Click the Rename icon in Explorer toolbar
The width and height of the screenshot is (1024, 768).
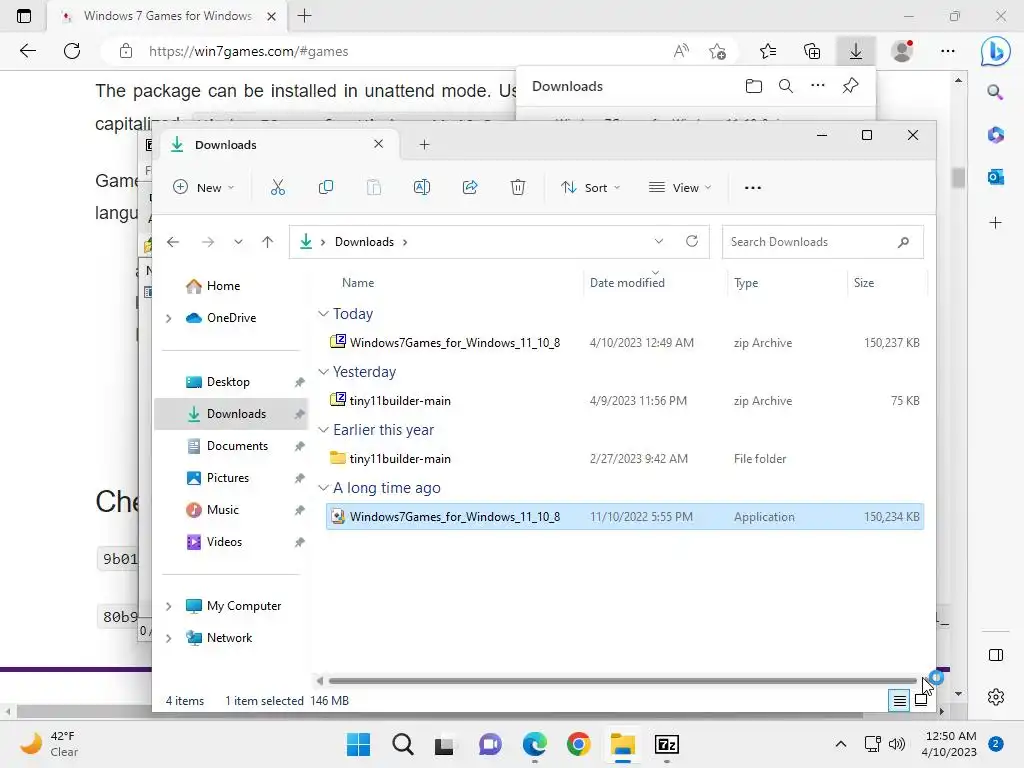[x=422, y=187]
